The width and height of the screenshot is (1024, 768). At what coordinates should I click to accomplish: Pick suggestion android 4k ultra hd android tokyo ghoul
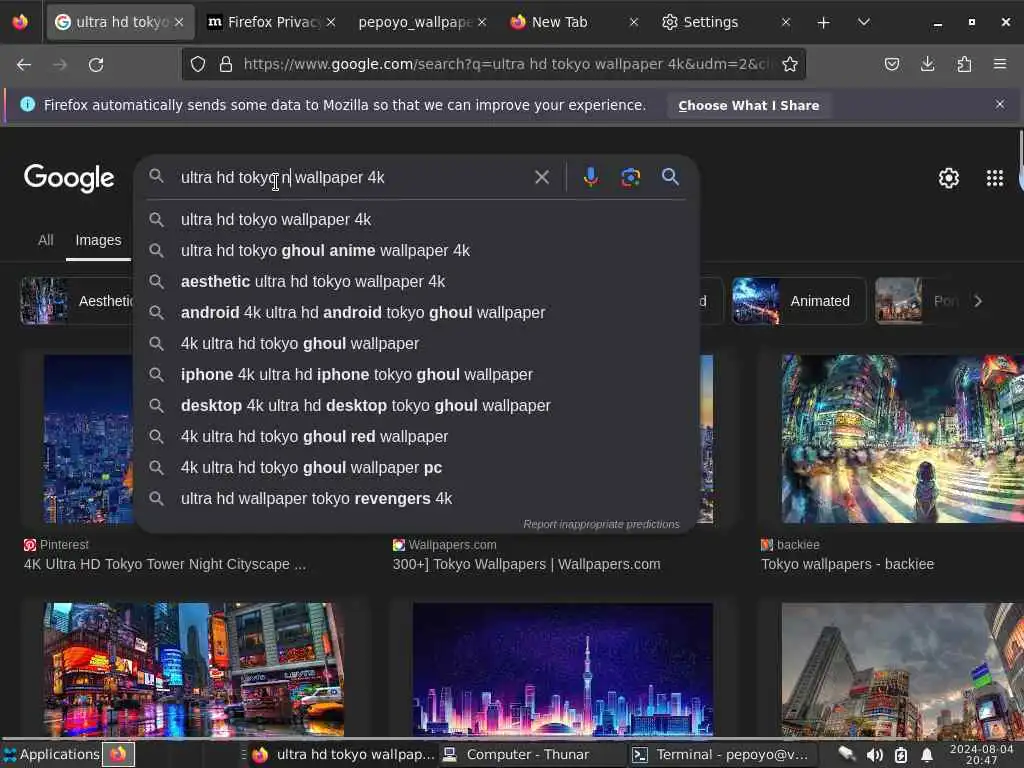pyautogui.click(x=417, y=312)
